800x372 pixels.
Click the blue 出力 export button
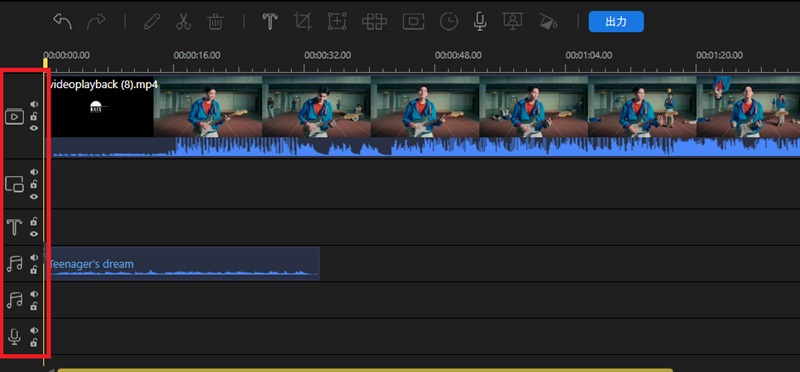click(x=616, y=21)
